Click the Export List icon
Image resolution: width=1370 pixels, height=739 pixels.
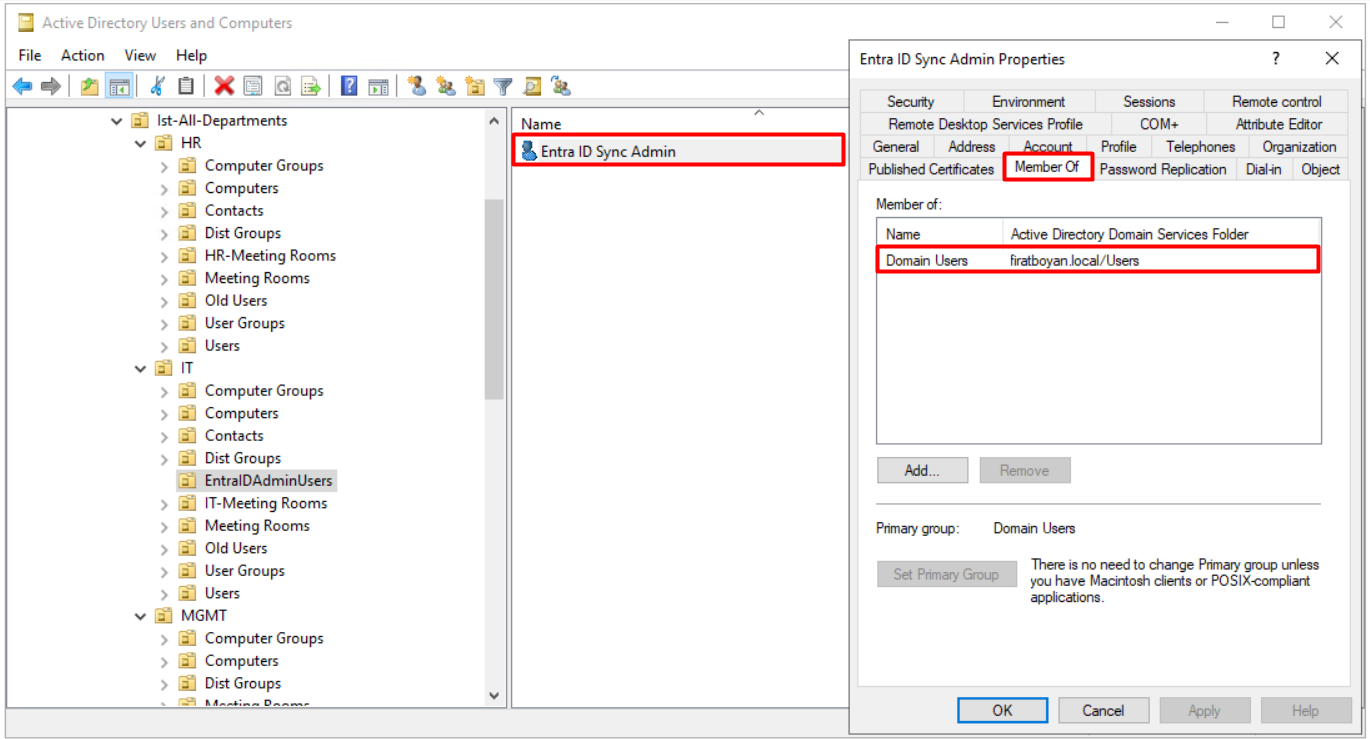tap(311, 87)
